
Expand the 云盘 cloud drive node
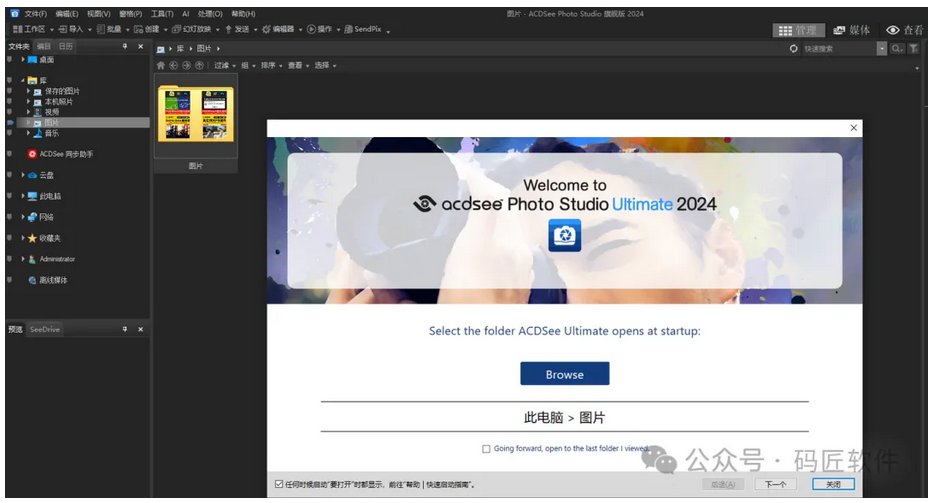[x=23, y=175]
